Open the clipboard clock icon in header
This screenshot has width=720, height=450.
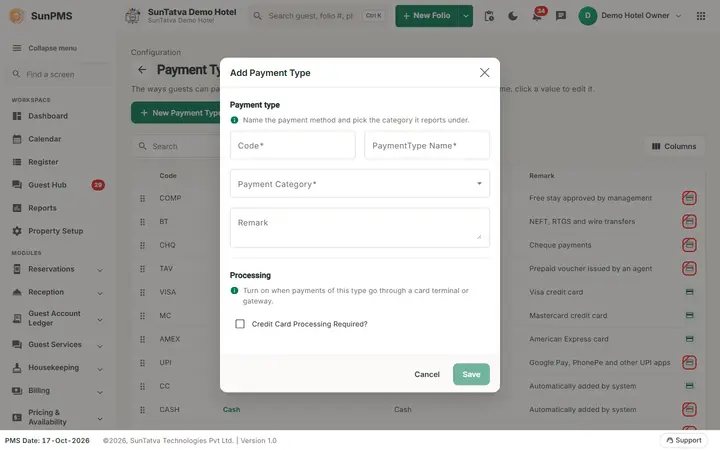[489, 16]
